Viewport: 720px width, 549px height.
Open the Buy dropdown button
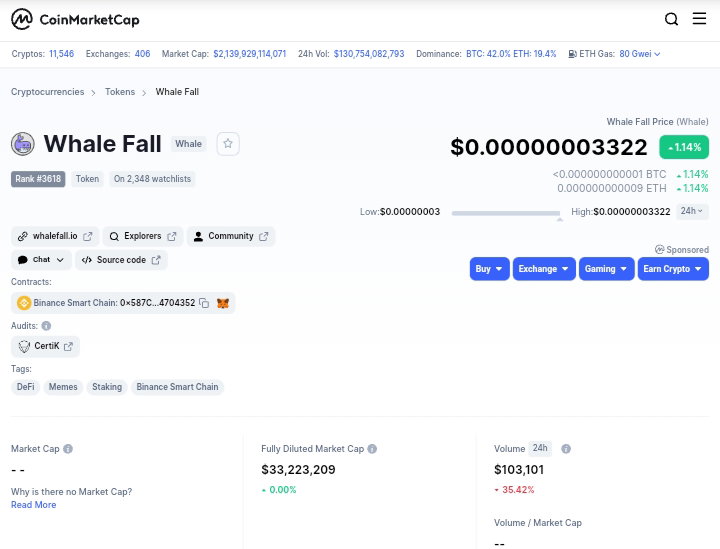(x=489, y=269)
